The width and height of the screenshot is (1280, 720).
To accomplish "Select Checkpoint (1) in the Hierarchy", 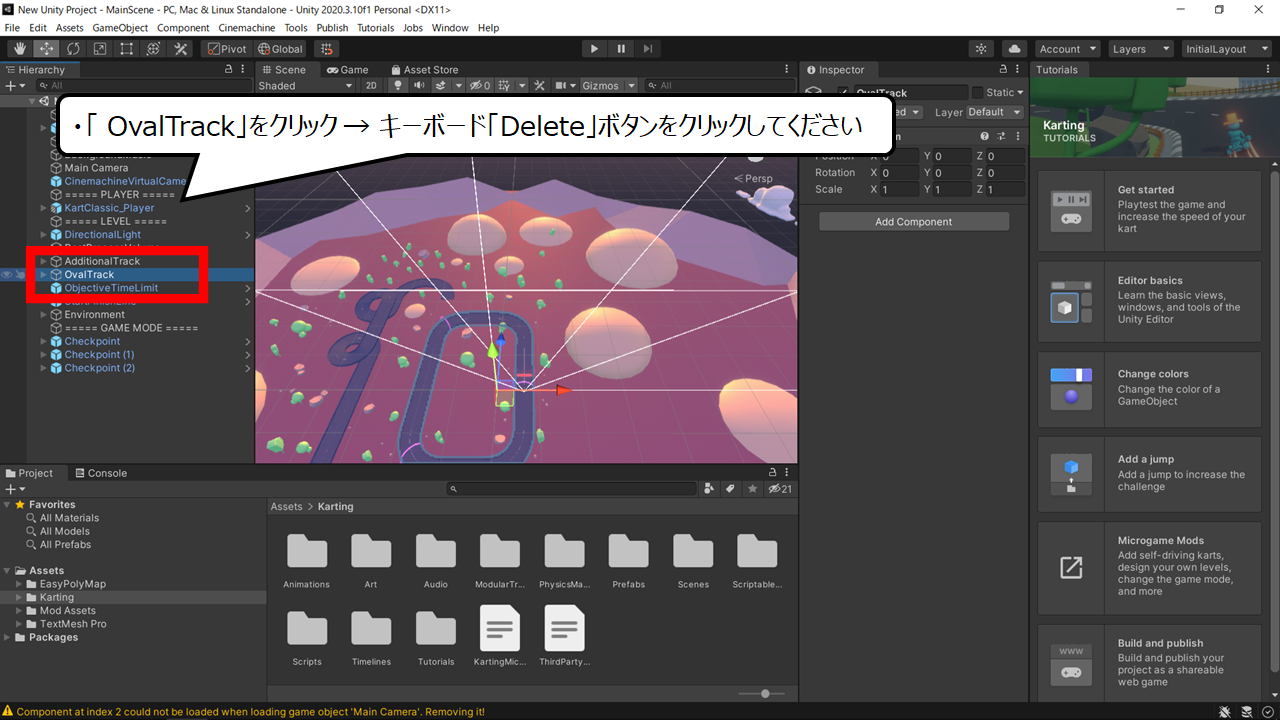I will 99,355.
